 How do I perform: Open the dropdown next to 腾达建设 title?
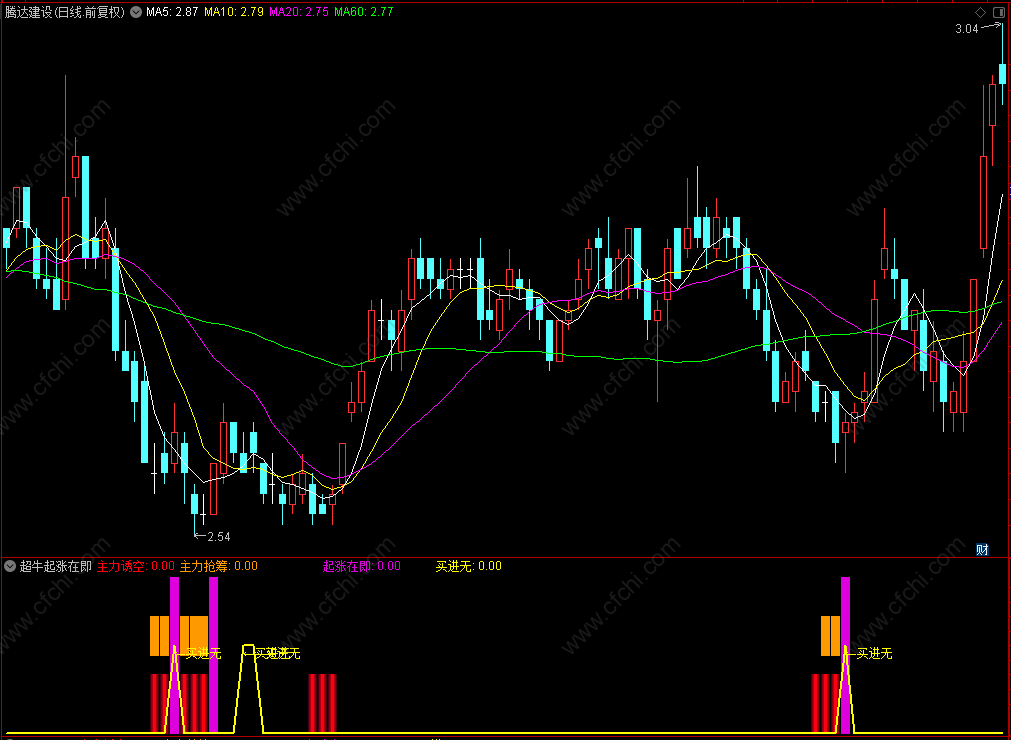pos(135,12)
